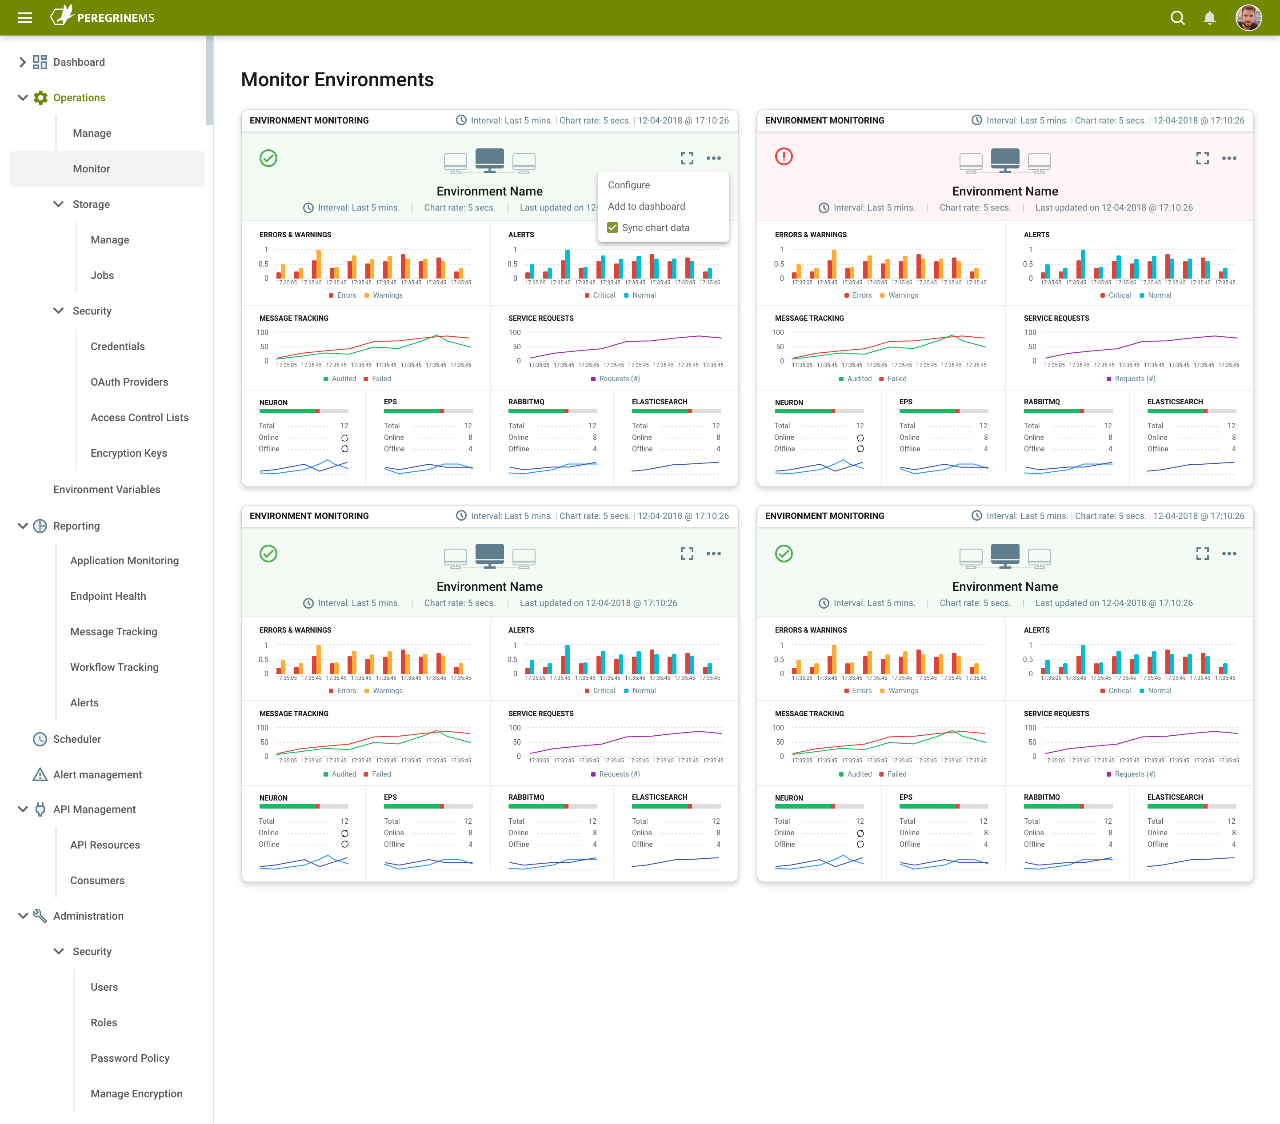The width and height of the screenshot is (1280, 1124).
Task: Go to OAuth Providers
Action: point(129,382)
